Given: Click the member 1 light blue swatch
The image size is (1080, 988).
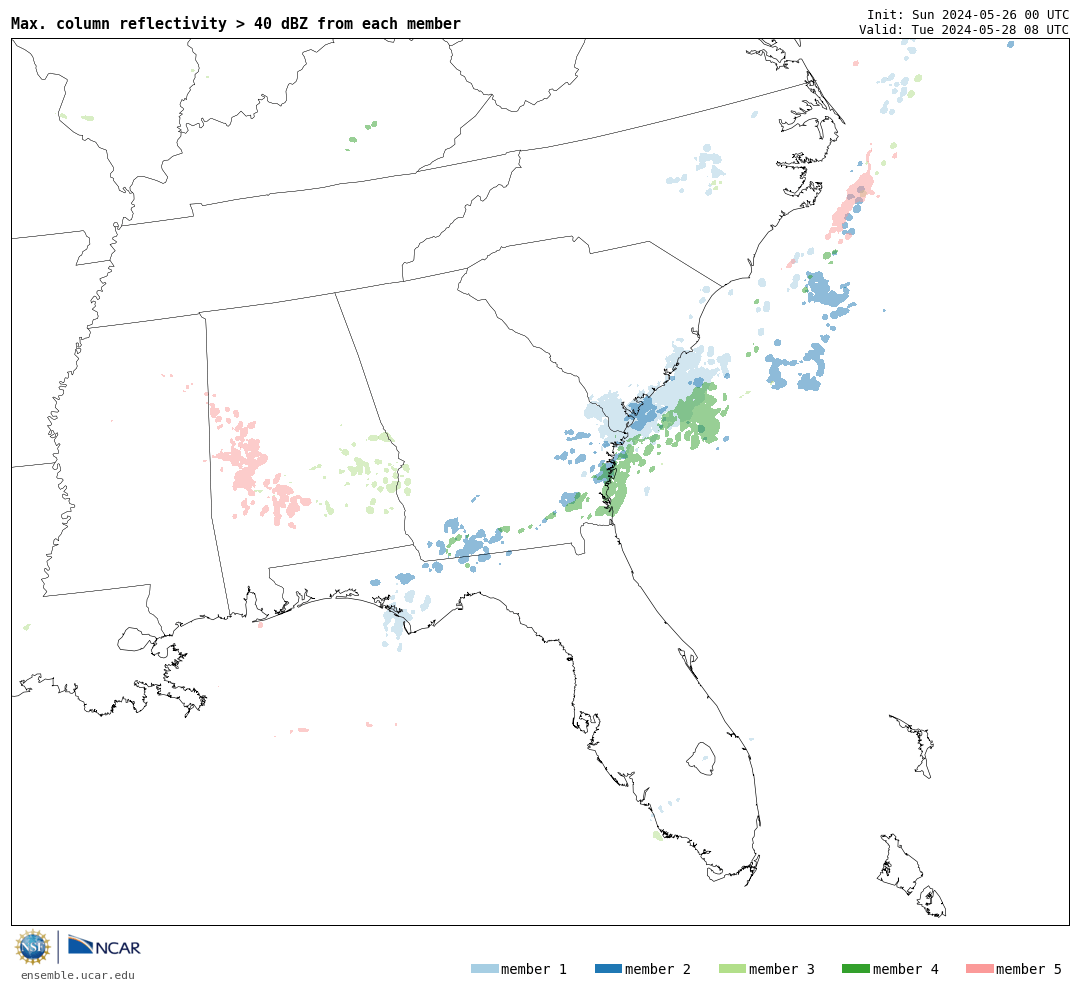Looking at the screenshot, I should tap(484, 969).
